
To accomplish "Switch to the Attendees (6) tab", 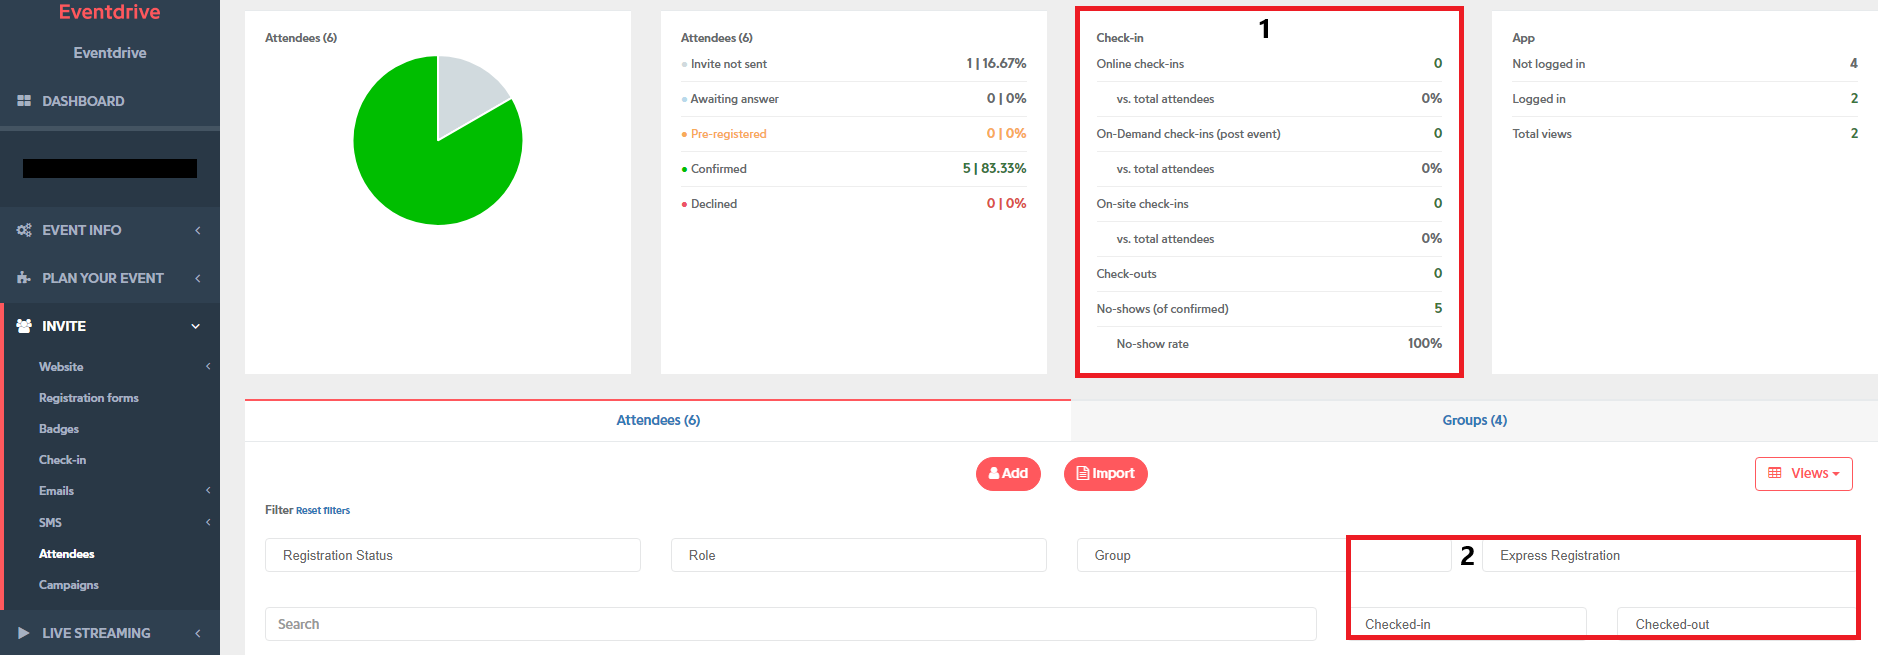I will pos(658,420).
